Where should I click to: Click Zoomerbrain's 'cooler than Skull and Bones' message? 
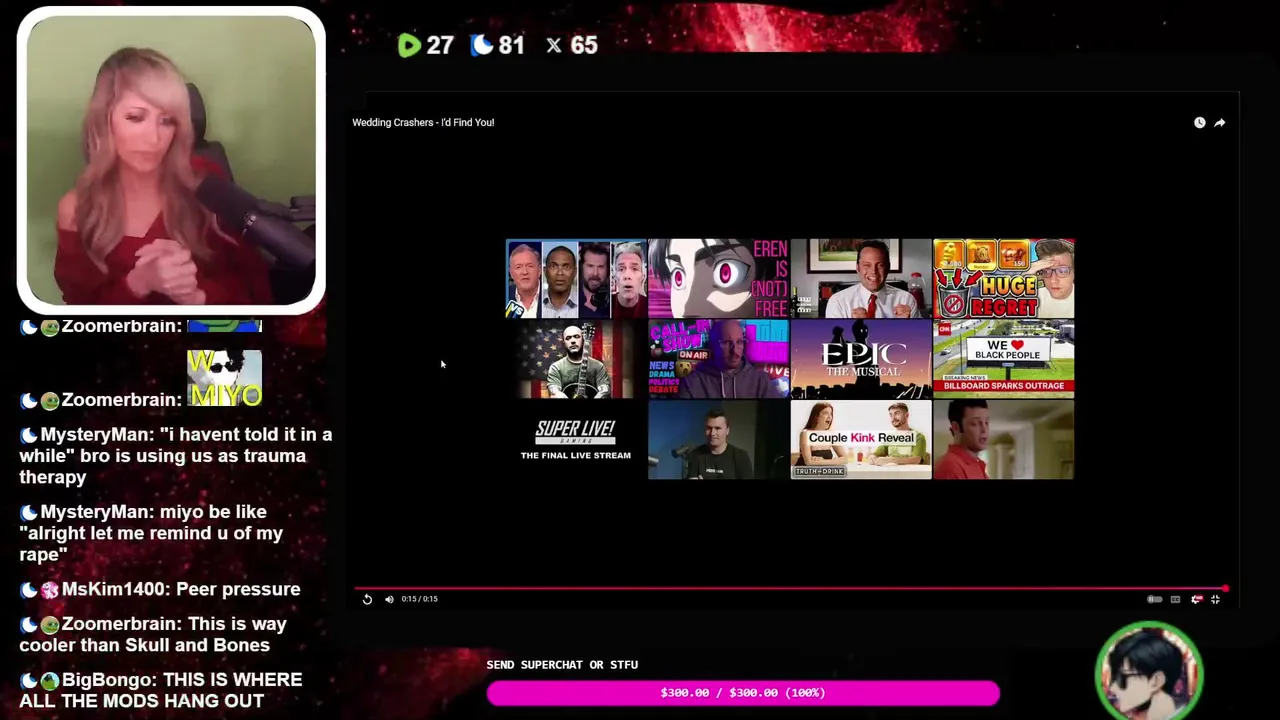[153, 635]
